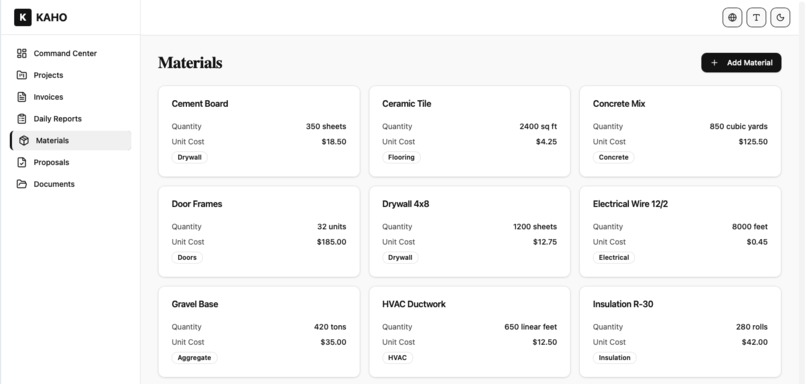The height and width of the screenshot is (384, 806).
Task: Open the Concrete Mix card title
Action: tap(619, 104)
